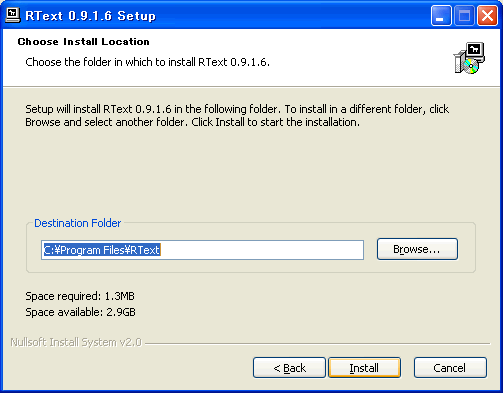The width and height of the screenshot is (503, 393).
Task: Click the disabled maximize button
Action: tap(464, 15)
